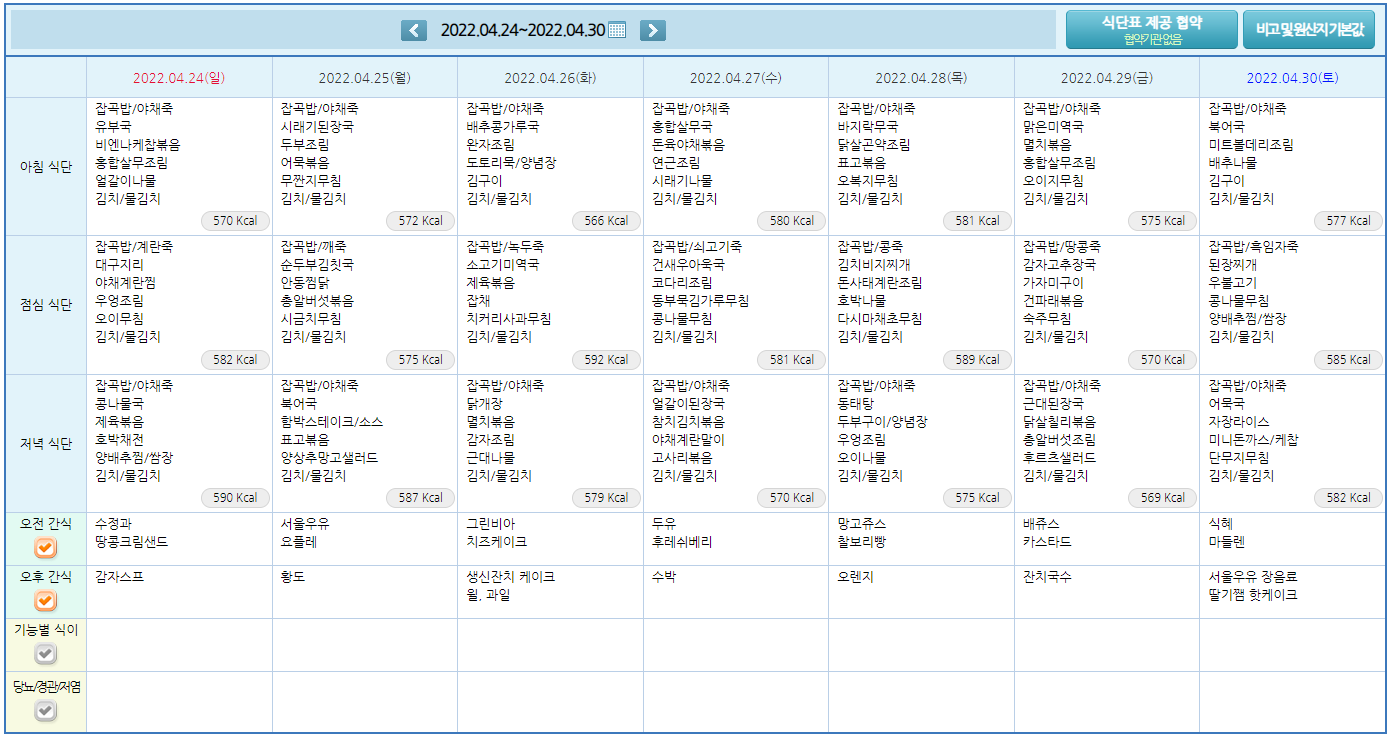Click the 590 Kcal badge
The image size is (1390, 738).
tap(236, 497)
